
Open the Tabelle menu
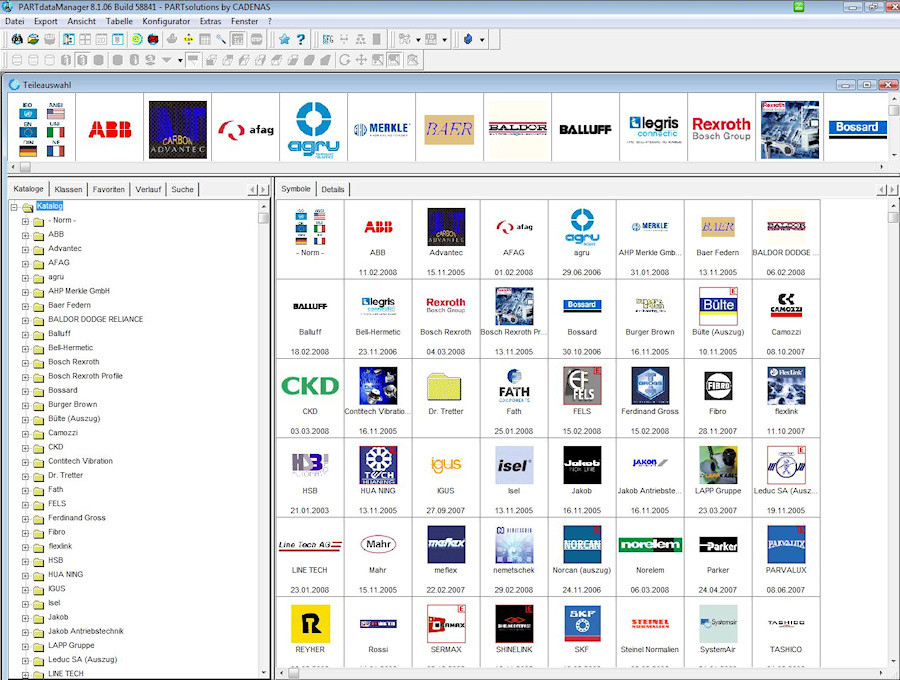pyautogui.click(x=119, y=21)
